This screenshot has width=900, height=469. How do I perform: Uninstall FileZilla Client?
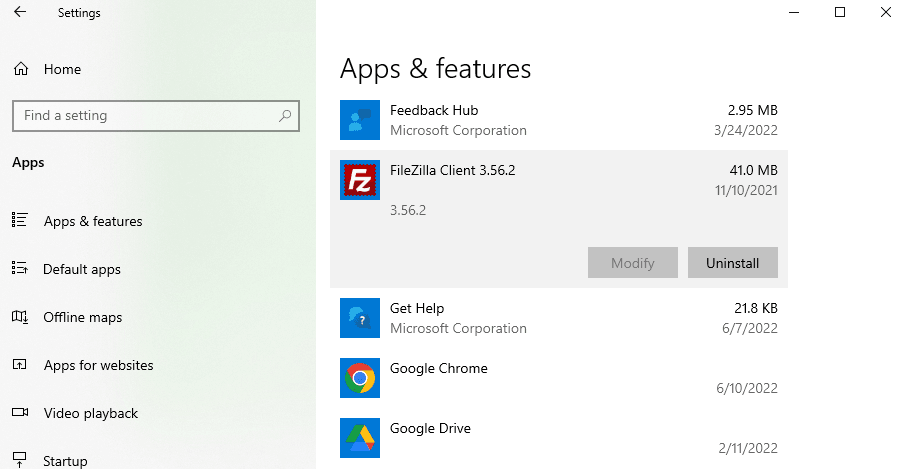(732, 263)
